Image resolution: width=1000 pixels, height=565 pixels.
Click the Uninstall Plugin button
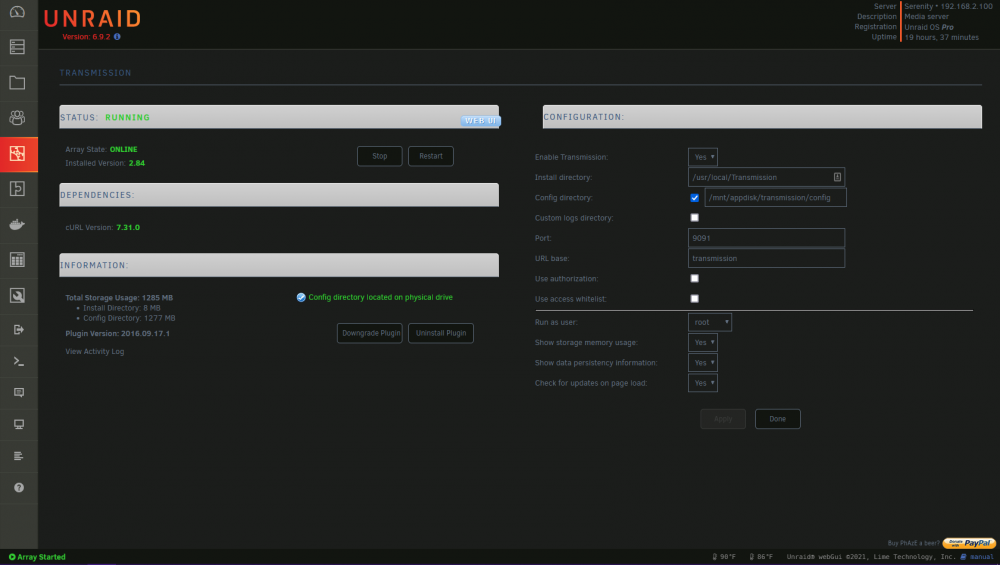[x=441, y=333]
